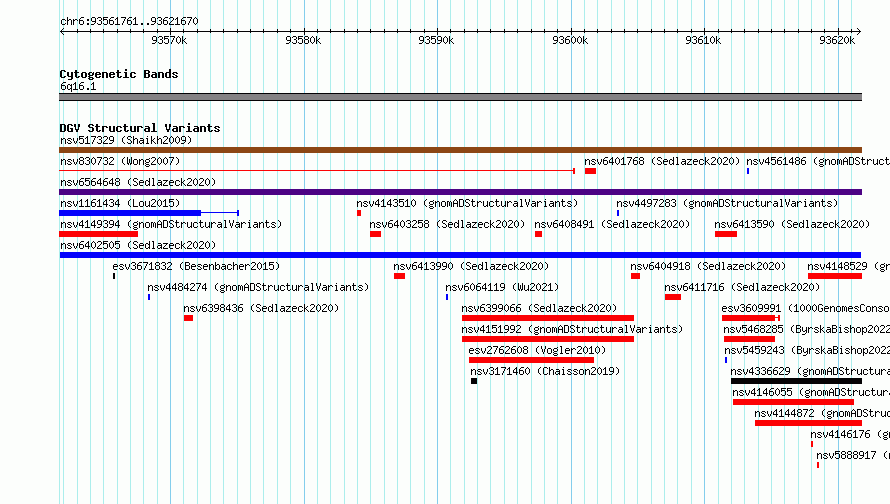Open the nsv5888917 variant label
This screenshot has width=890, height=504.
[x=853, y=455]
